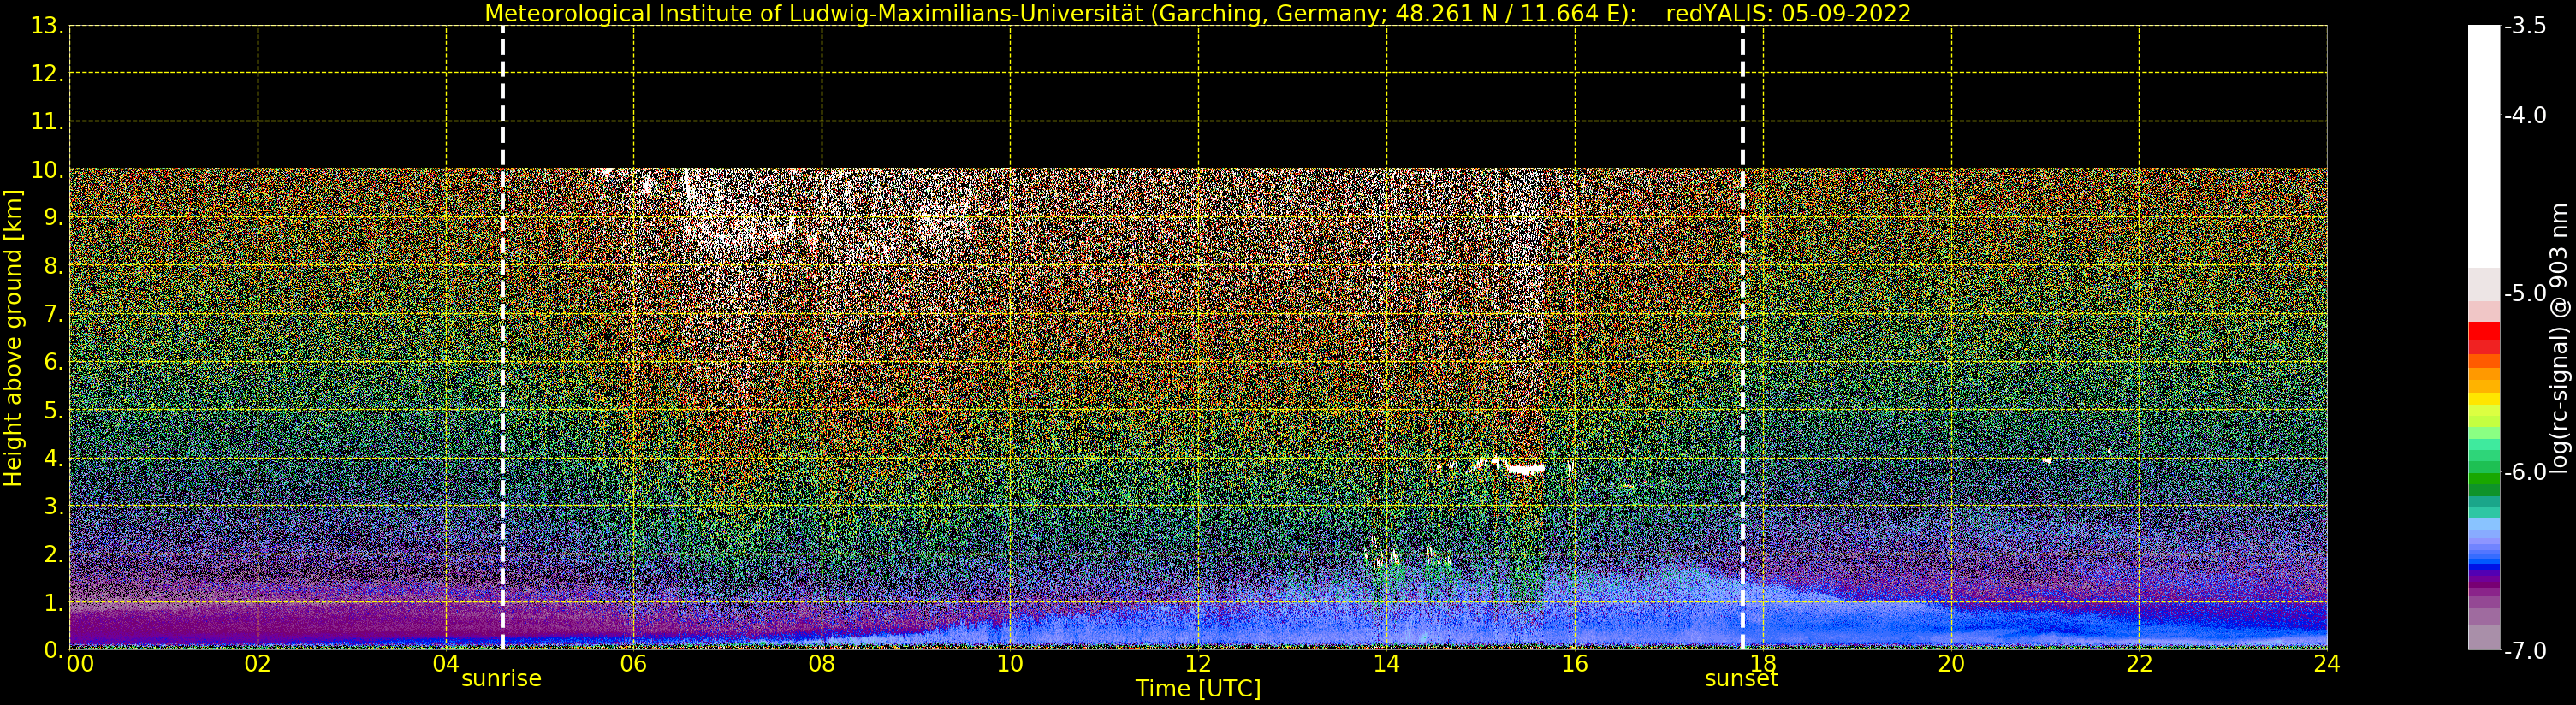The image size is (2576, 705).
Task: Click the '12' tick on the time axis
Action: (1198, 664)
